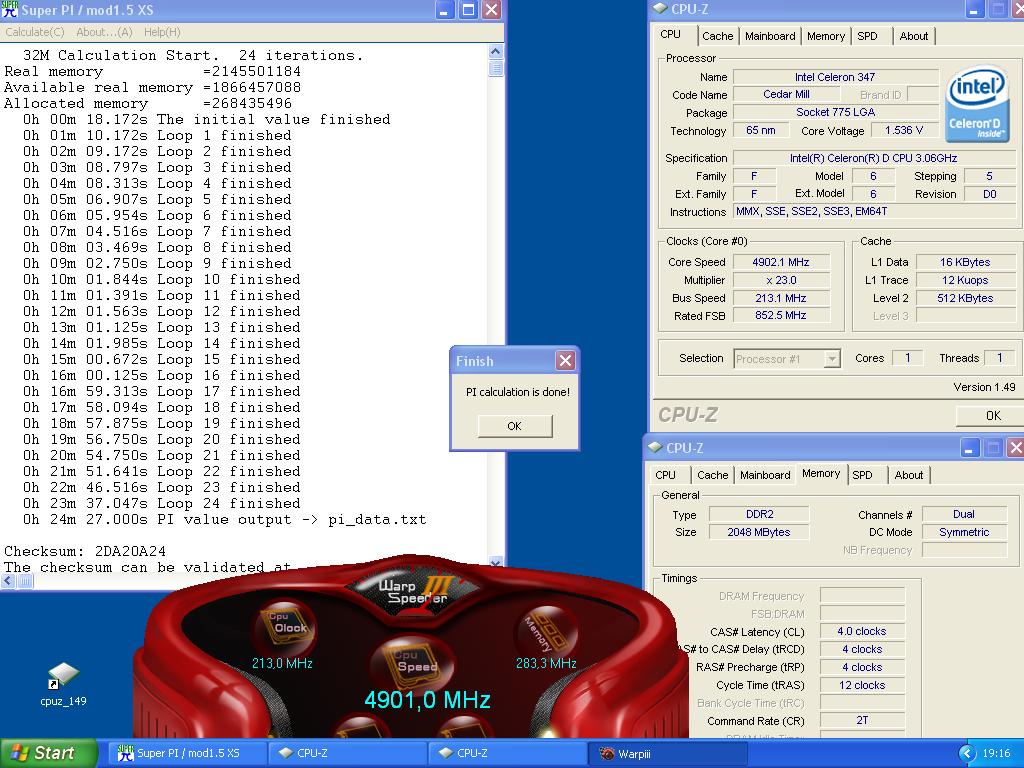Click the Bus Speed 213.1 MHz field

781,298
